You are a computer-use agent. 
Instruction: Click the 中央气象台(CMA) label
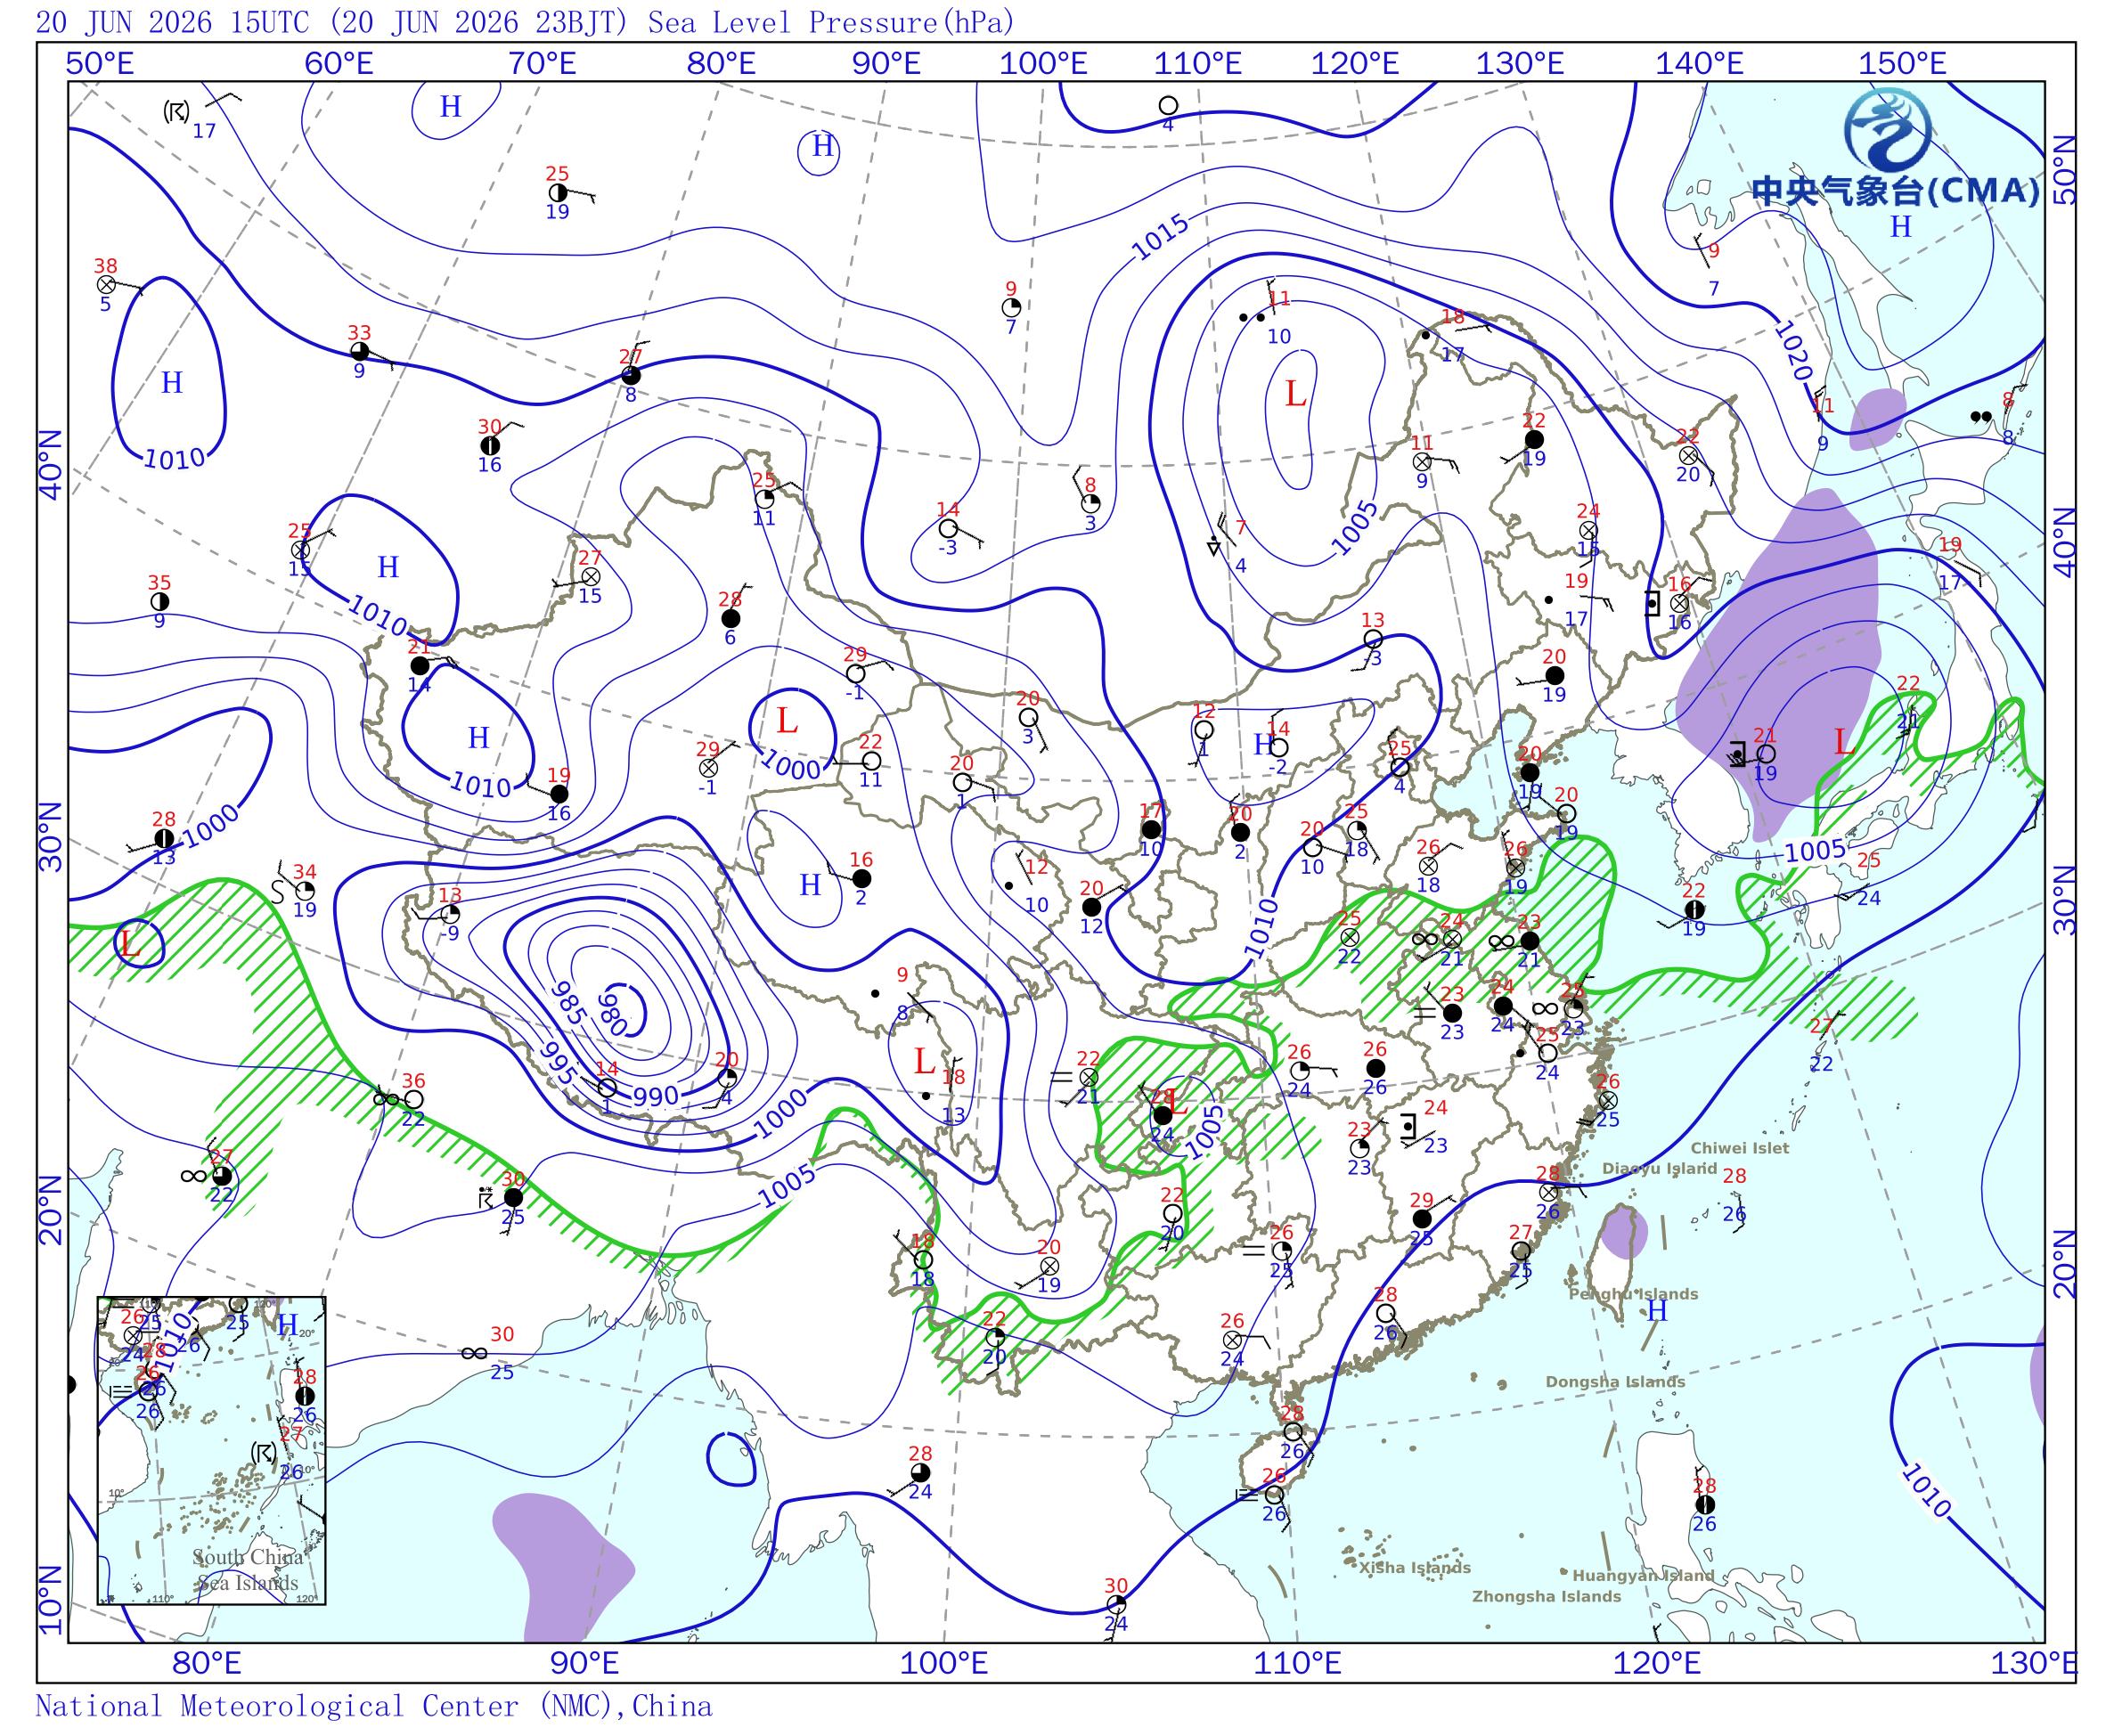[1895, 191]
